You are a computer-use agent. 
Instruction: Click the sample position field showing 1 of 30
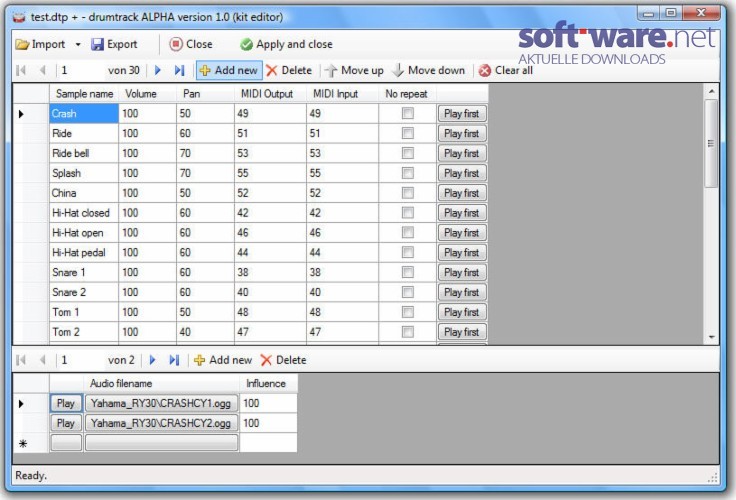point(80,70)
